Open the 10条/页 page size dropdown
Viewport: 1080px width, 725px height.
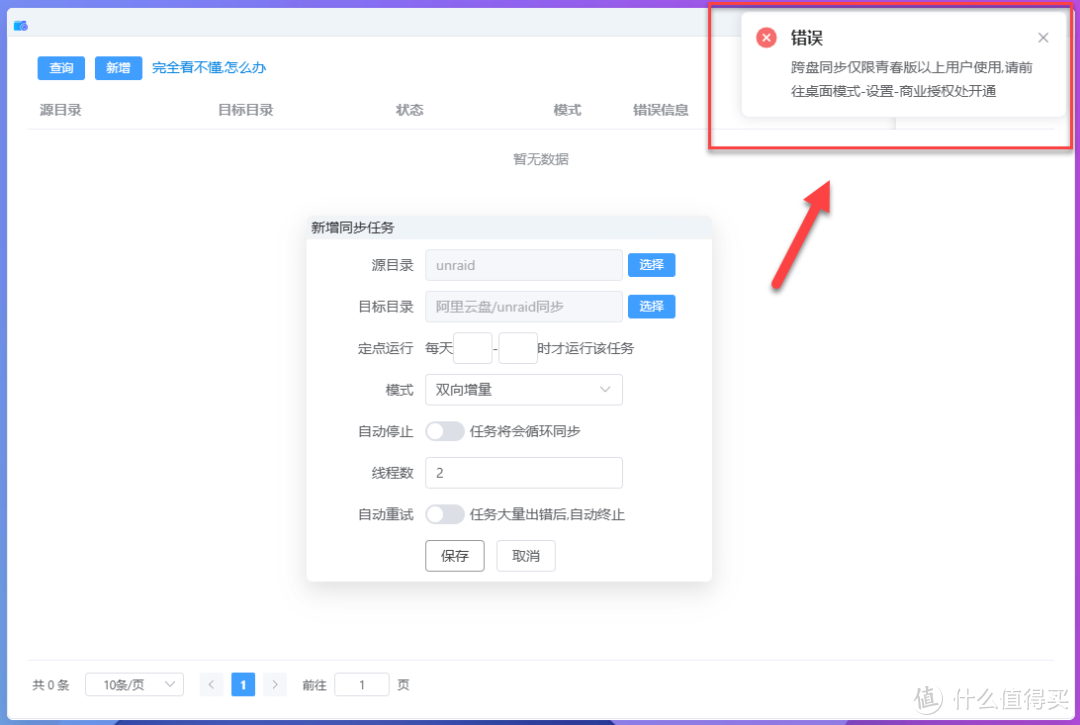(134, 684)
